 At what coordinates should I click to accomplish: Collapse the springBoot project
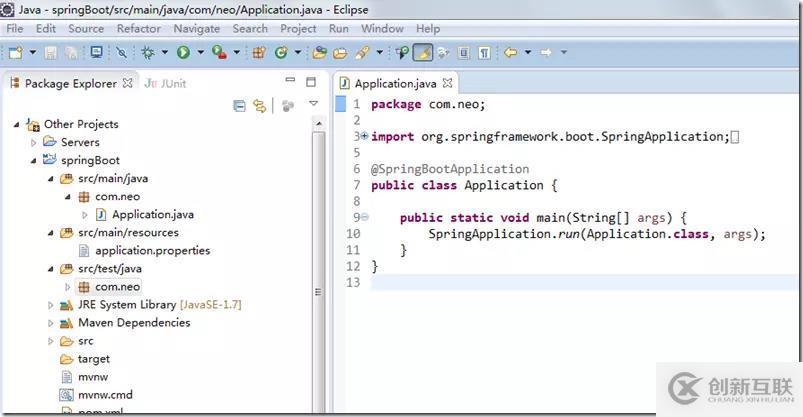coord(33,160)
